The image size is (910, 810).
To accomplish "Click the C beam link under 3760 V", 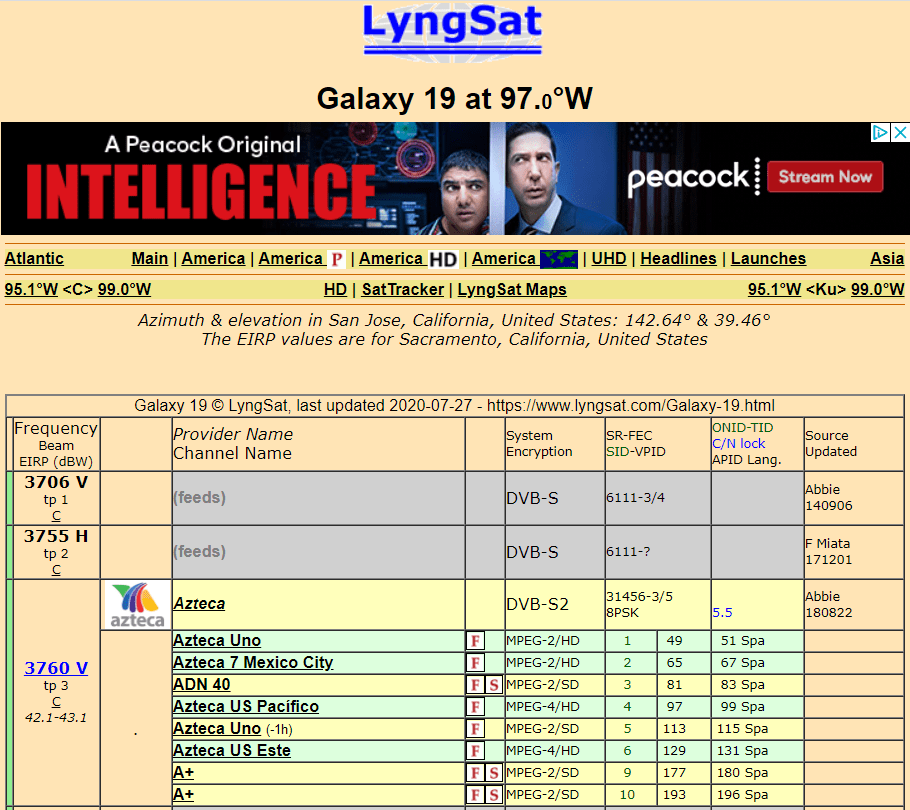I will [x=56, y=701].
